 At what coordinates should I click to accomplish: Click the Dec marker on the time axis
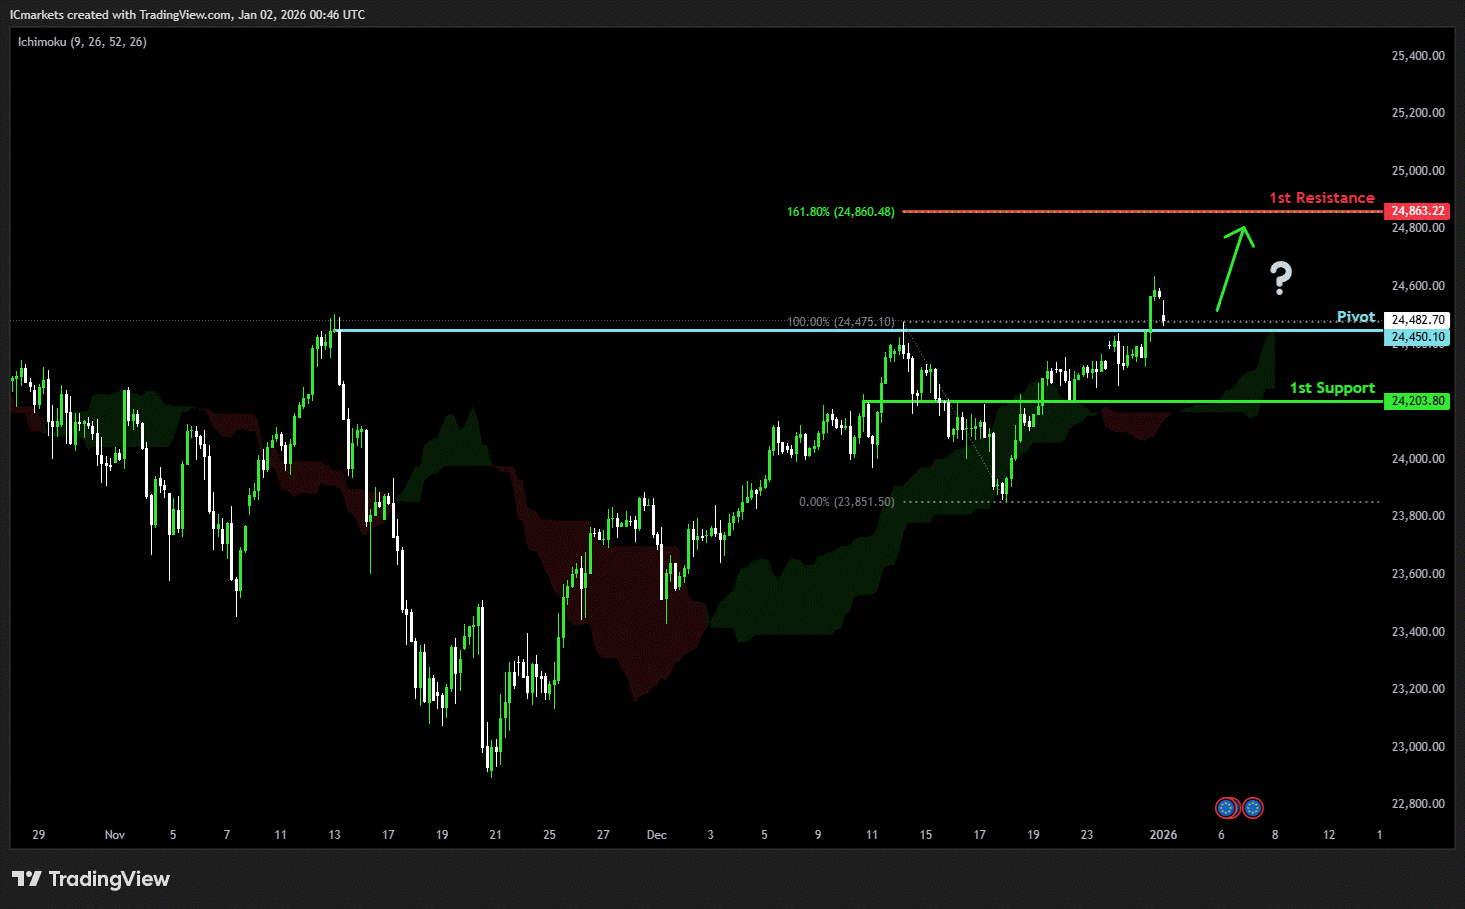coord(656,835)
